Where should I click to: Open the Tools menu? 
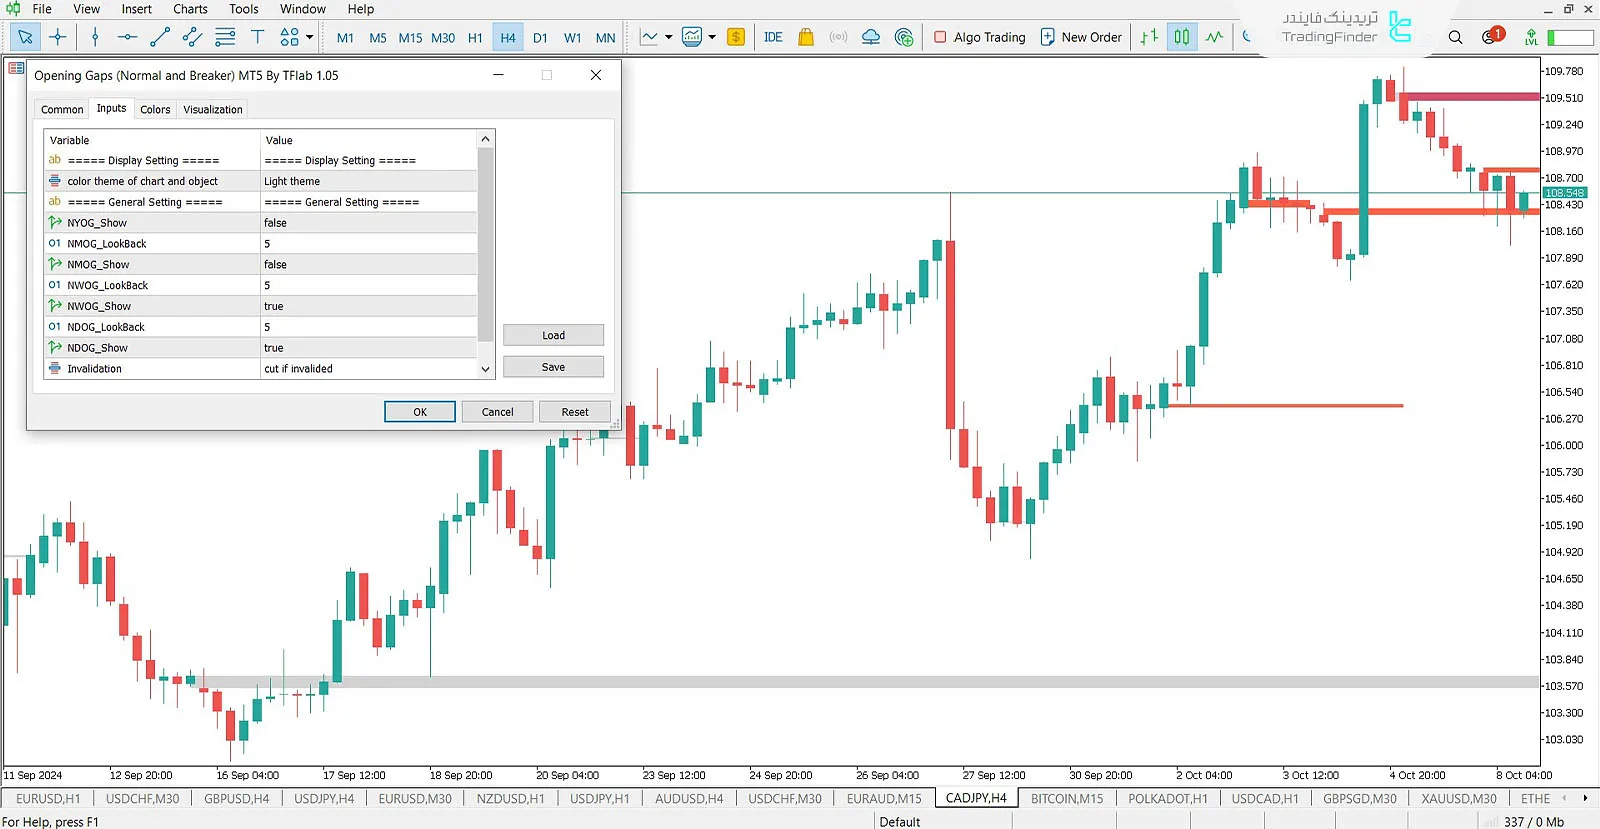tap(244, 9)
